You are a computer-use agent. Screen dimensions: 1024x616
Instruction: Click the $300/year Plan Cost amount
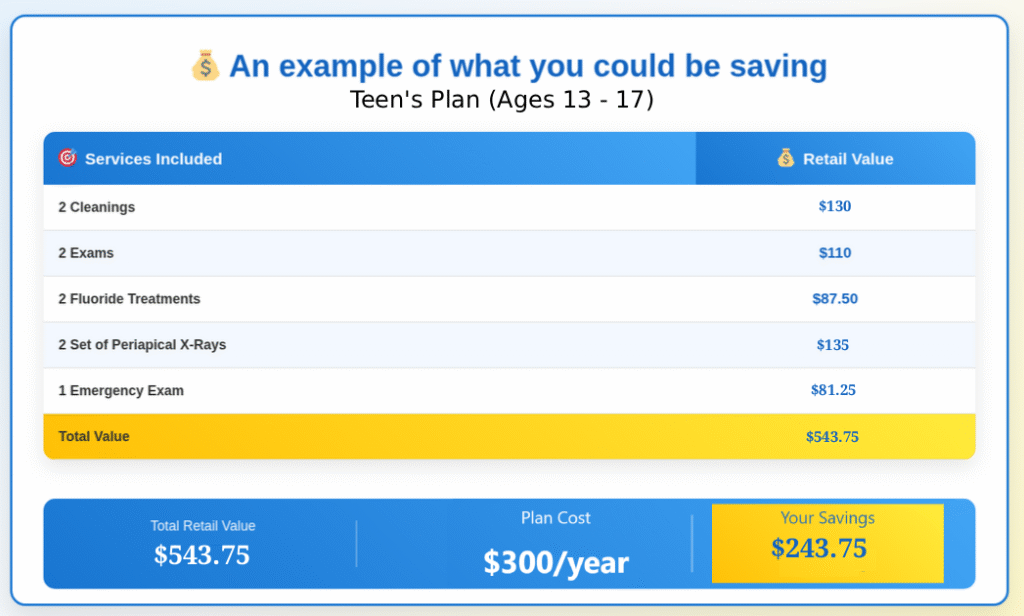coord(556,564)
